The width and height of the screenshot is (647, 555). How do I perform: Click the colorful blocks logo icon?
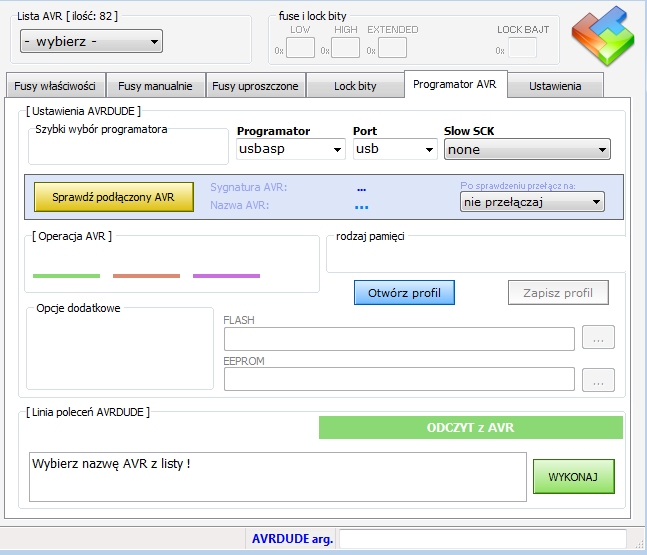coord(603,35)
